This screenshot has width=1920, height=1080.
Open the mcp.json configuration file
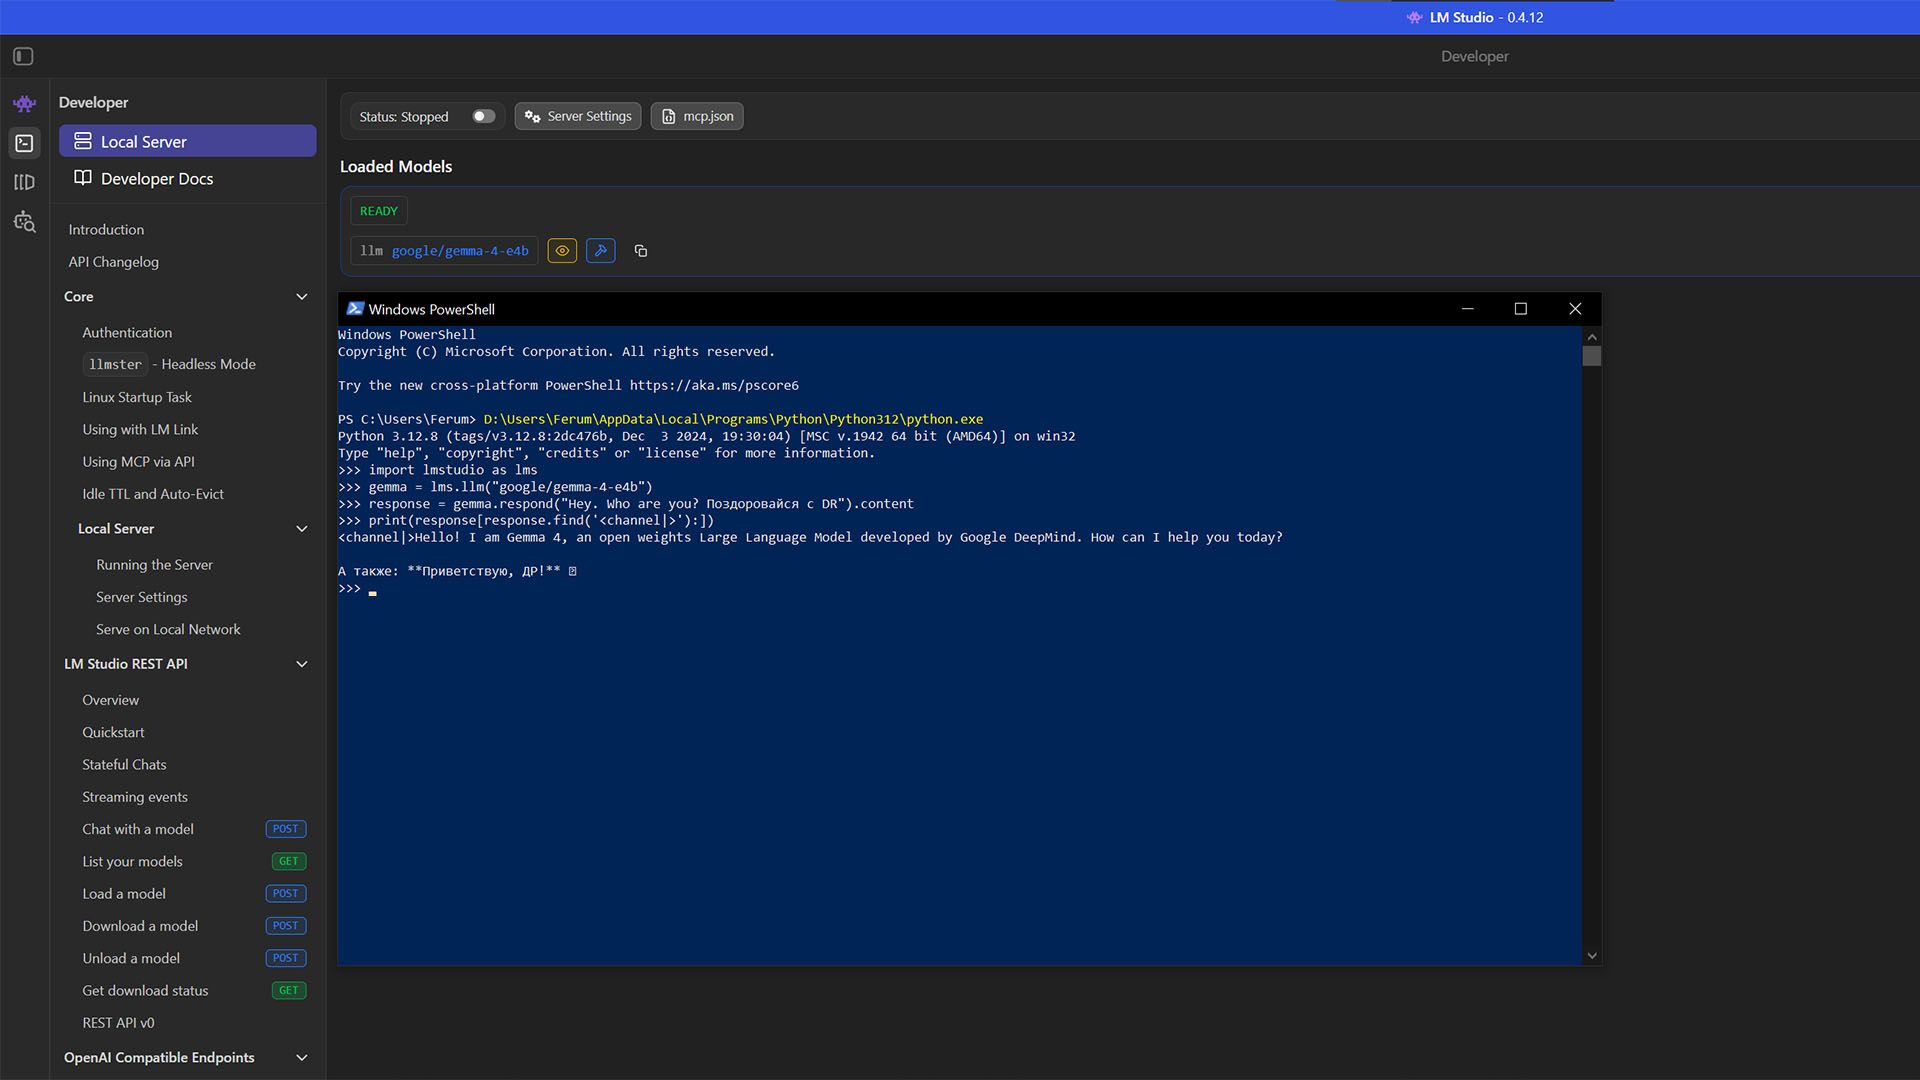pos(696,116)
